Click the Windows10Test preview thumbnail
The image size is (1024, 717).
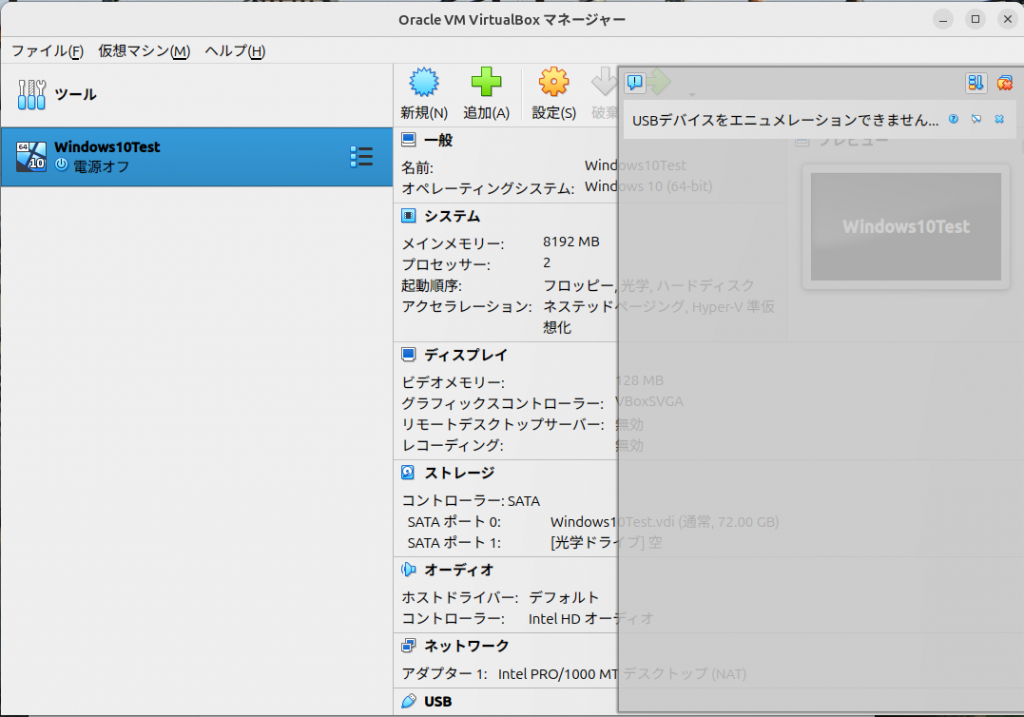906,227
